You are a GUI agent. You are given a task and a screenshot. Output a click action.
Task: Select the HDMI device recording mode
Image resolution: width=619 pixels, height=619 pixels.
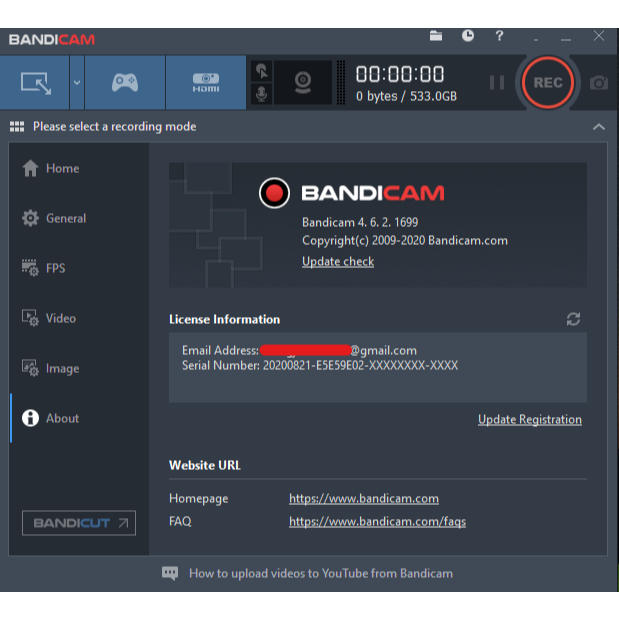click(x=205, y=83)
